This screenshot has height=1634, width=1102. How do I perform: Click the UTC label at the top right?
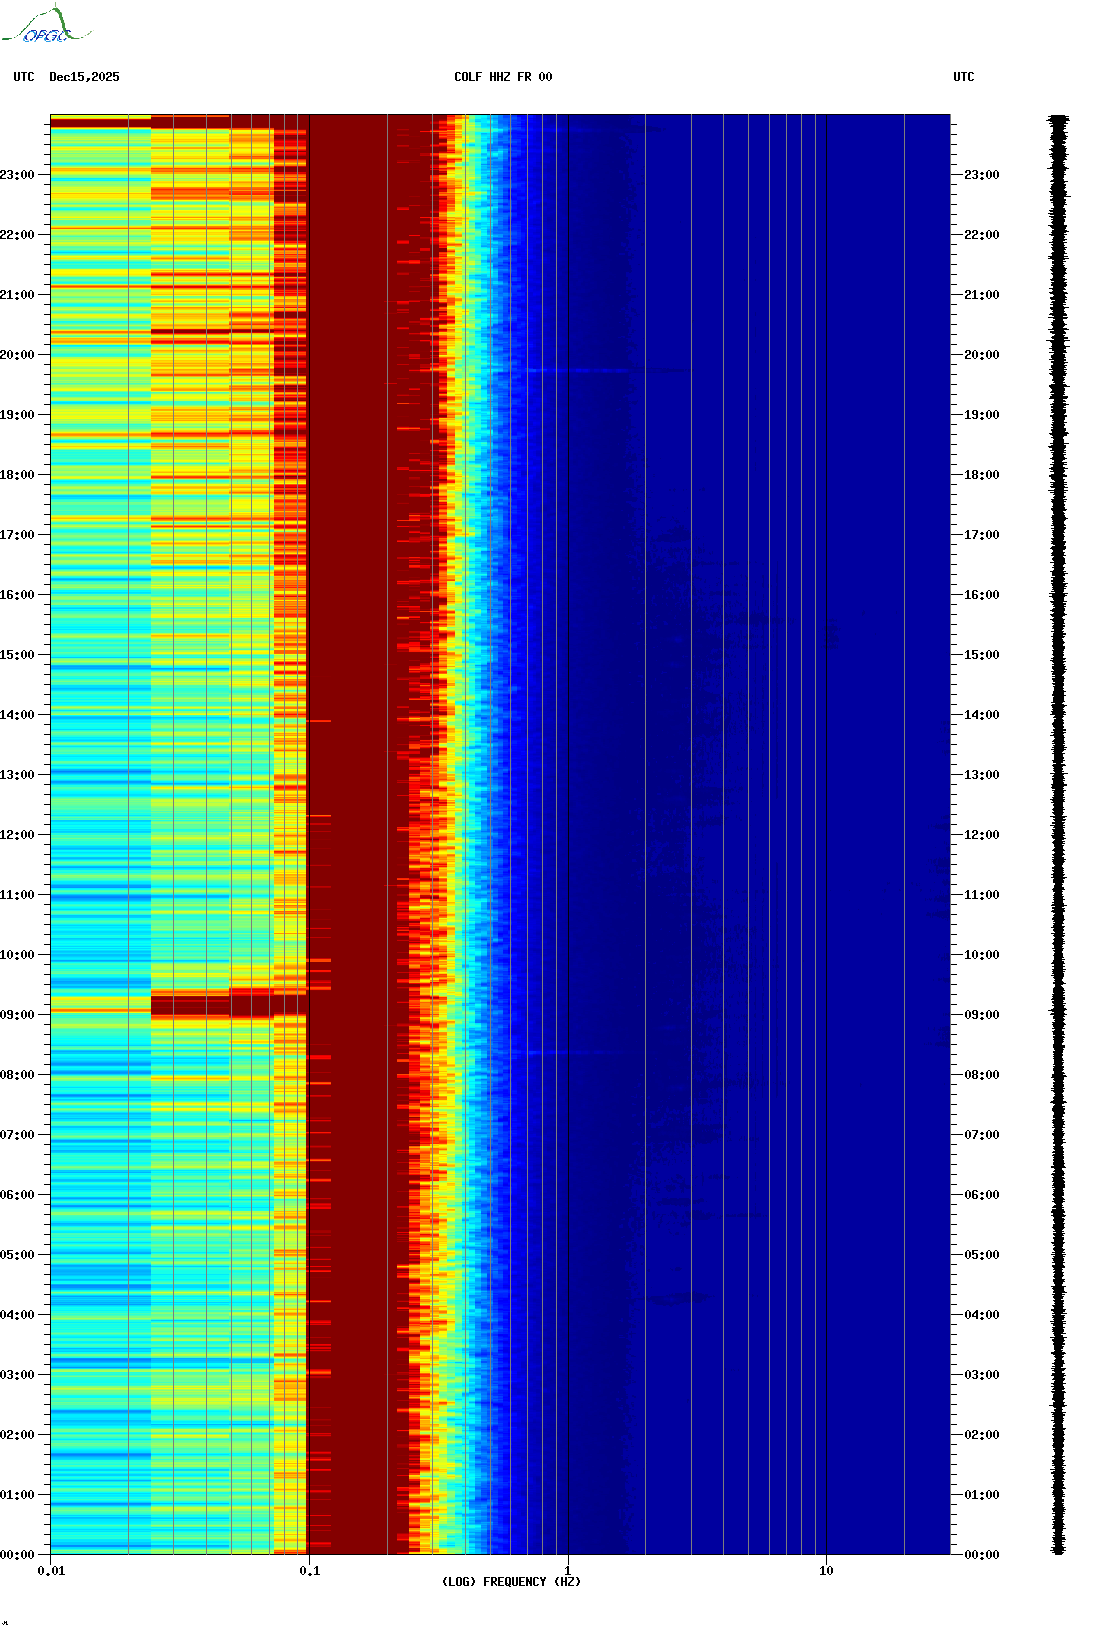pos(963,77)
